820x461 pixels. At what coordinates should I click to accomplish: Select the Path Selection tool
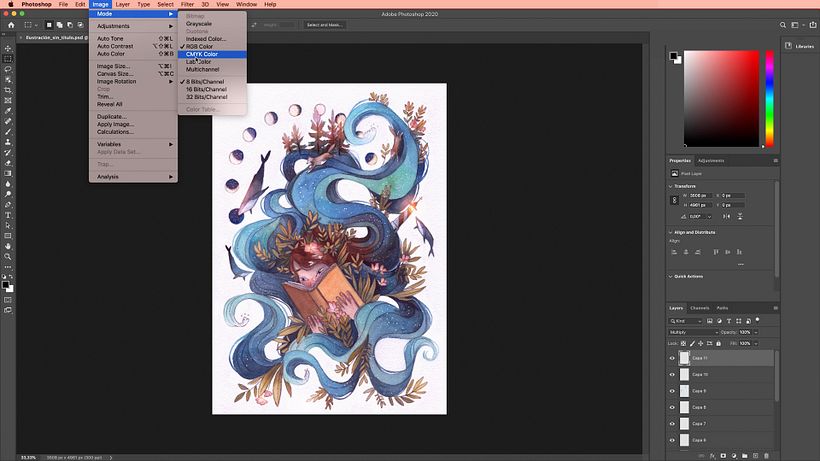[8, 226]
